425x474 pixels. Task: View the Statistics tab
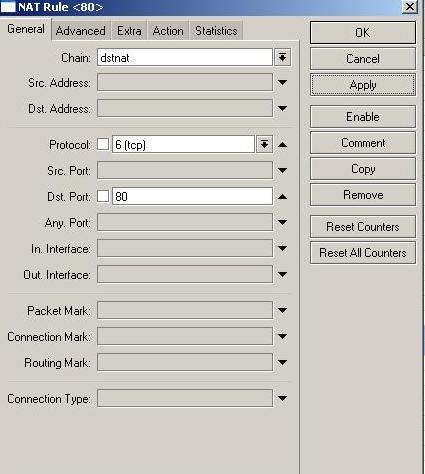coord(216,31)
